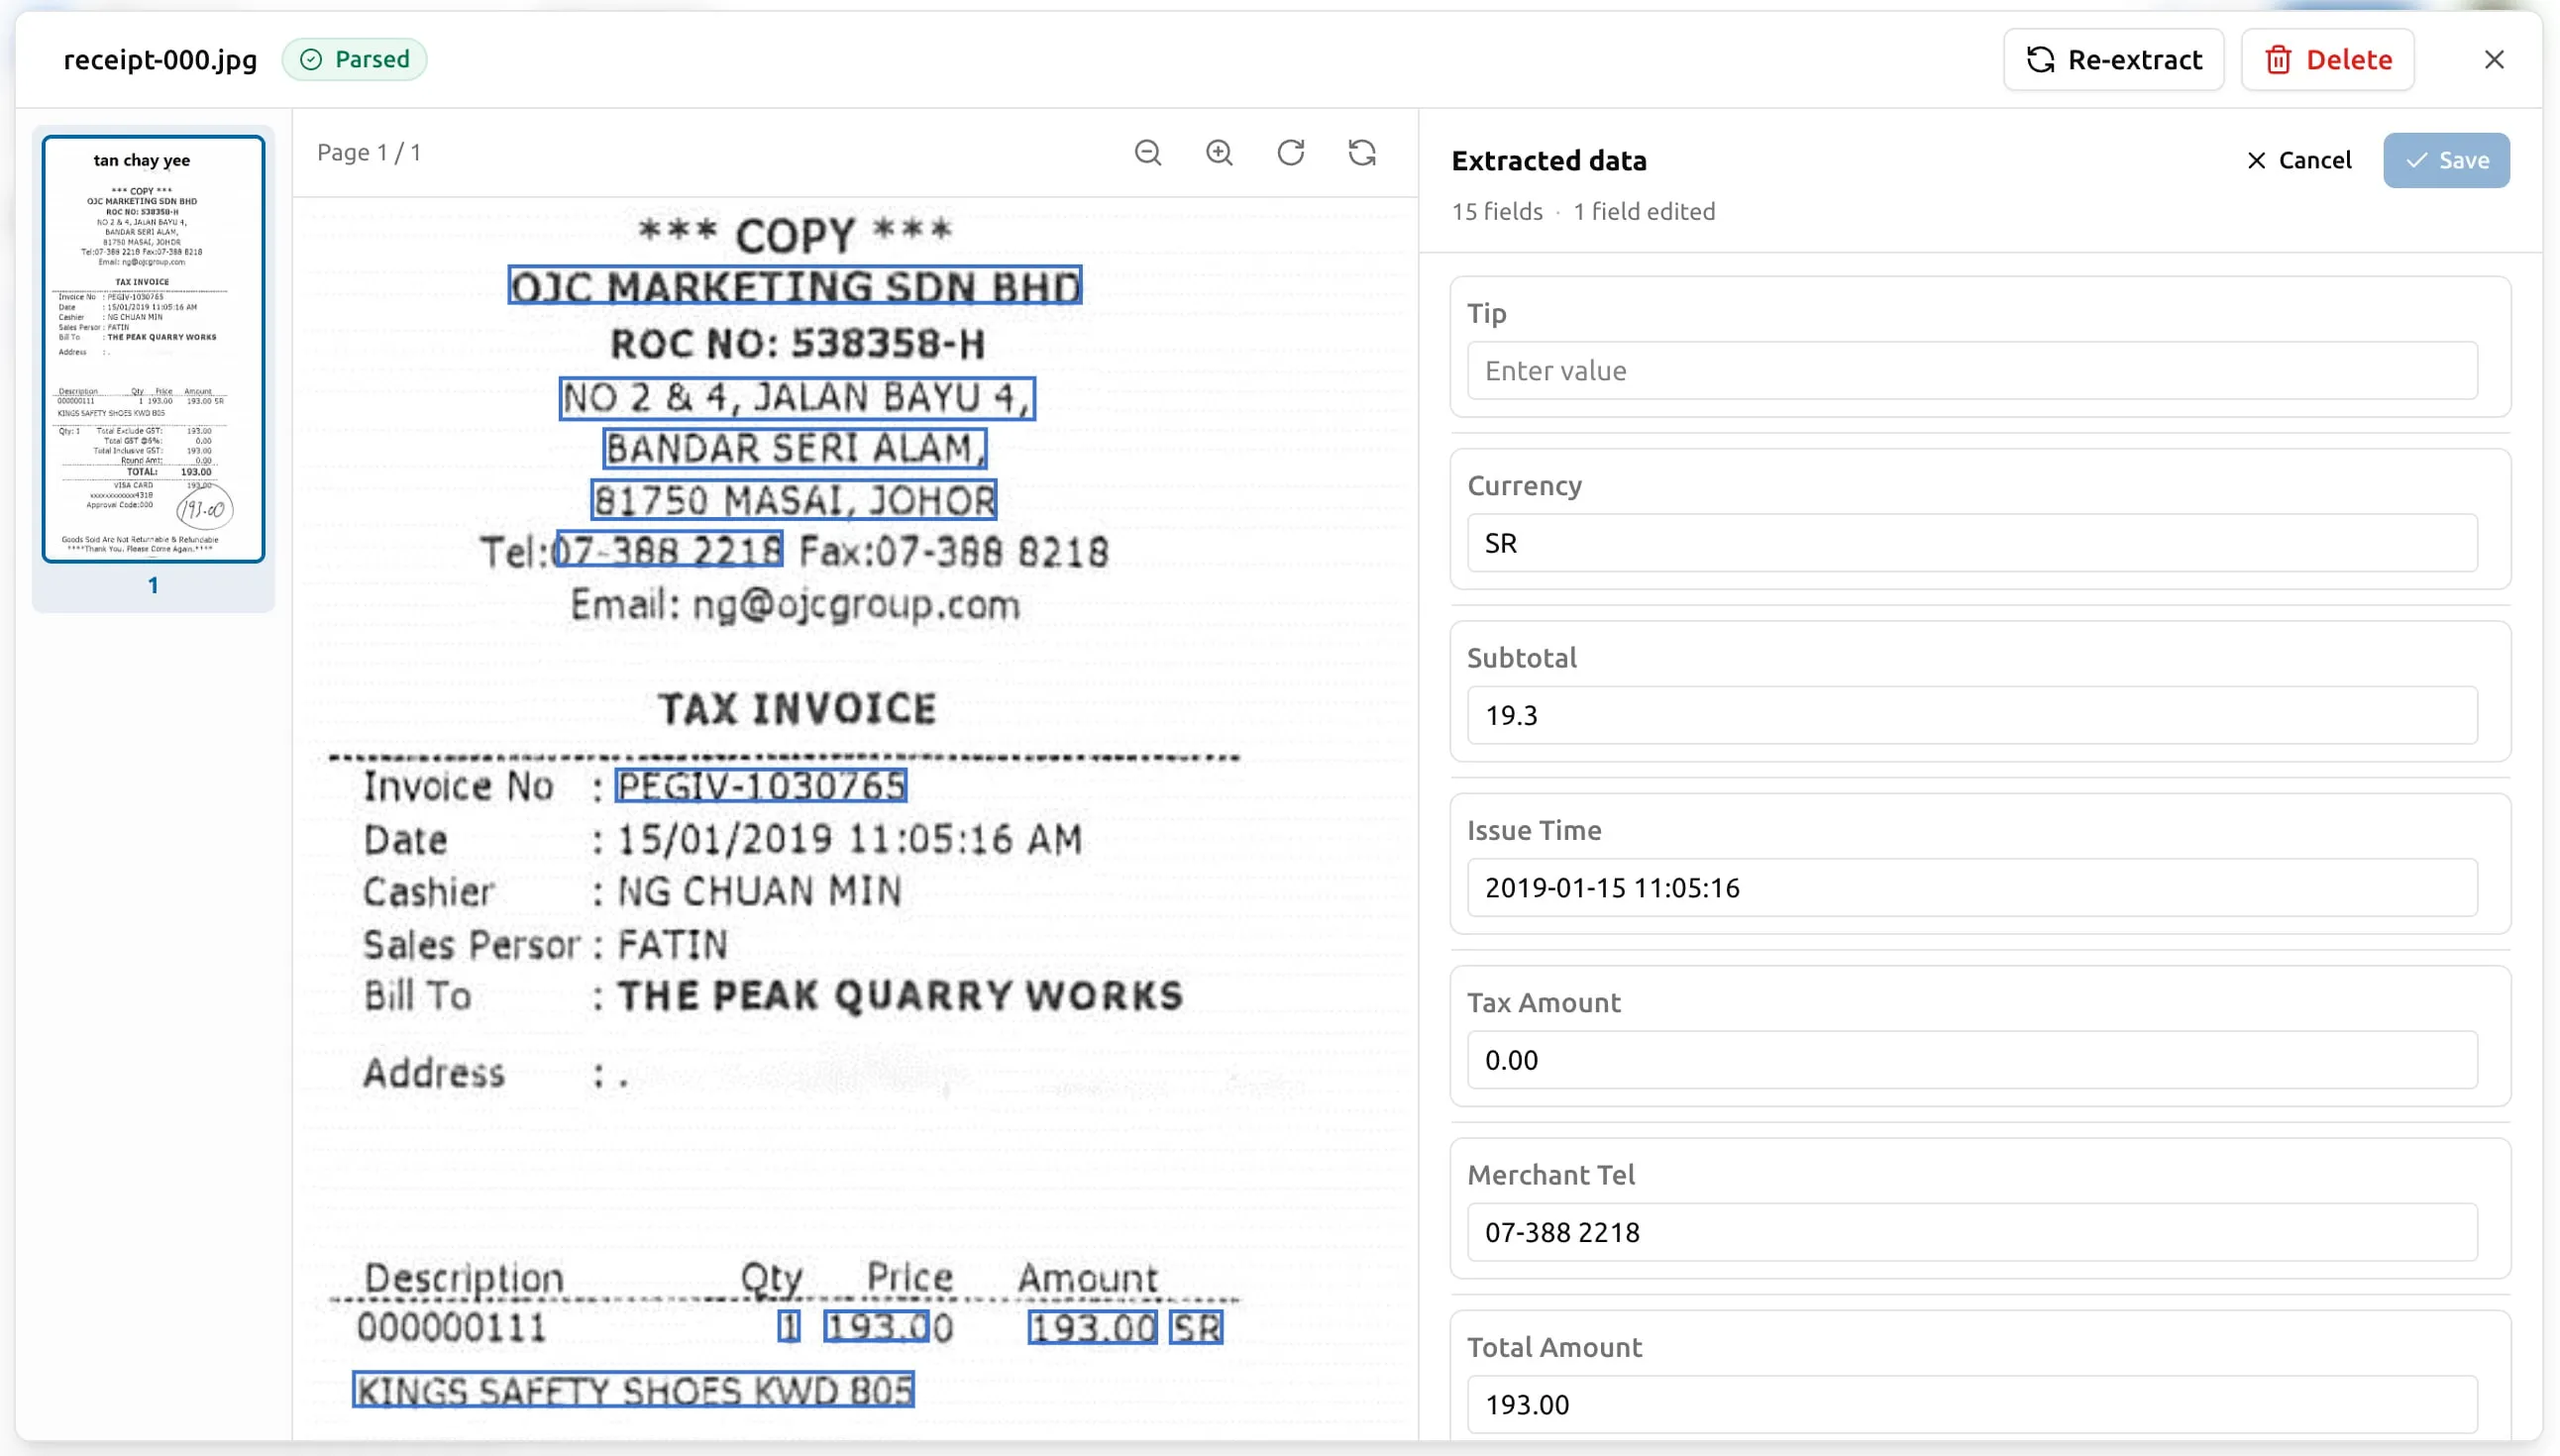Select the OJC MARKETING SDN BHD highlighted box
The width and height of the screenshot is (2560, 1456).
coord(795,287)
